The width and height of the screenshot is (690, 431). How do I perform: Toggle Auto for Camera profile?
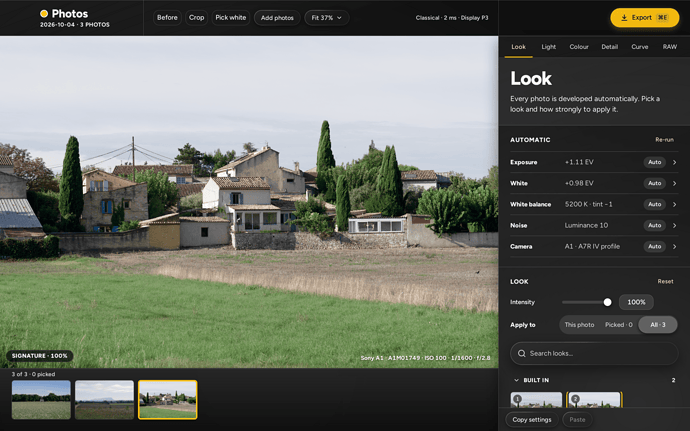click(x=654, y=247)
